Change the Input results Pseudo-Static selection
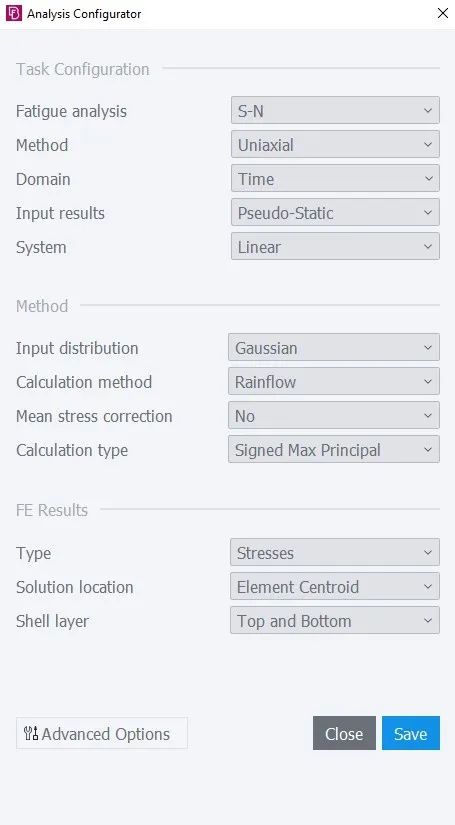The image size is (455, 825). (x=335, y=213)
